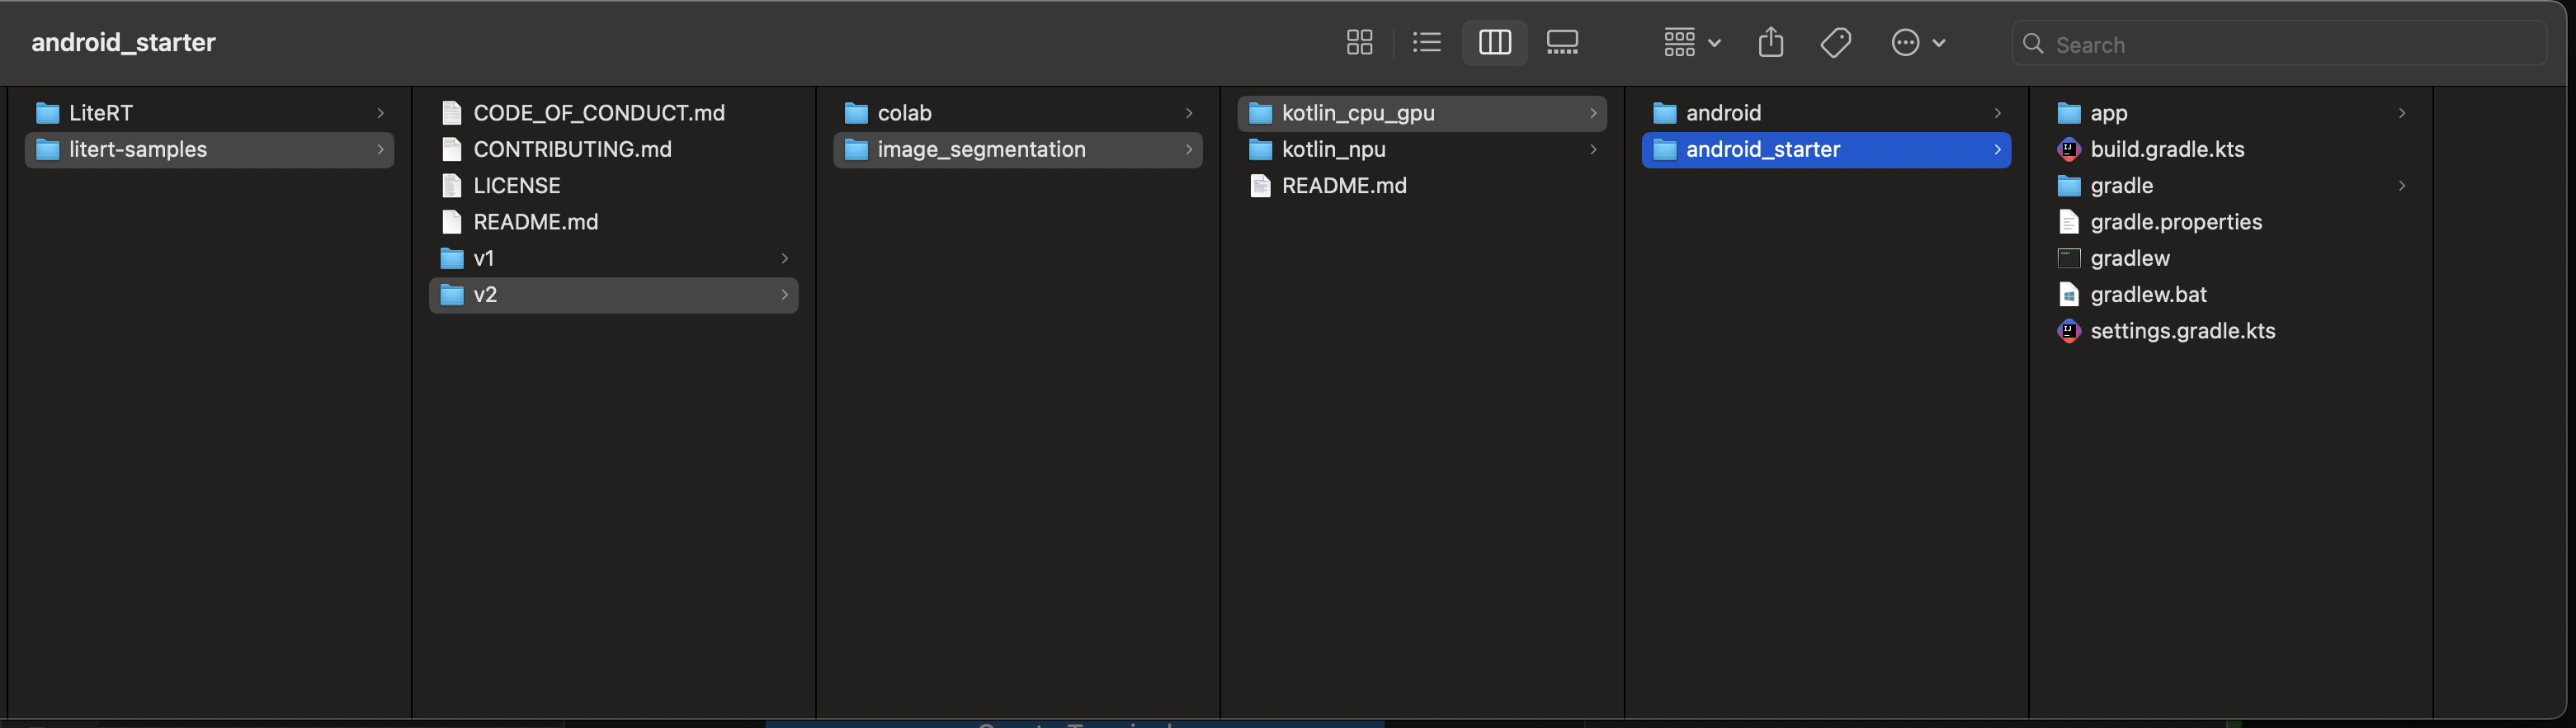The width and height of the screenshot is (2576, 728).
Task: Switch to gallery view
Action: coord(1562,42)
